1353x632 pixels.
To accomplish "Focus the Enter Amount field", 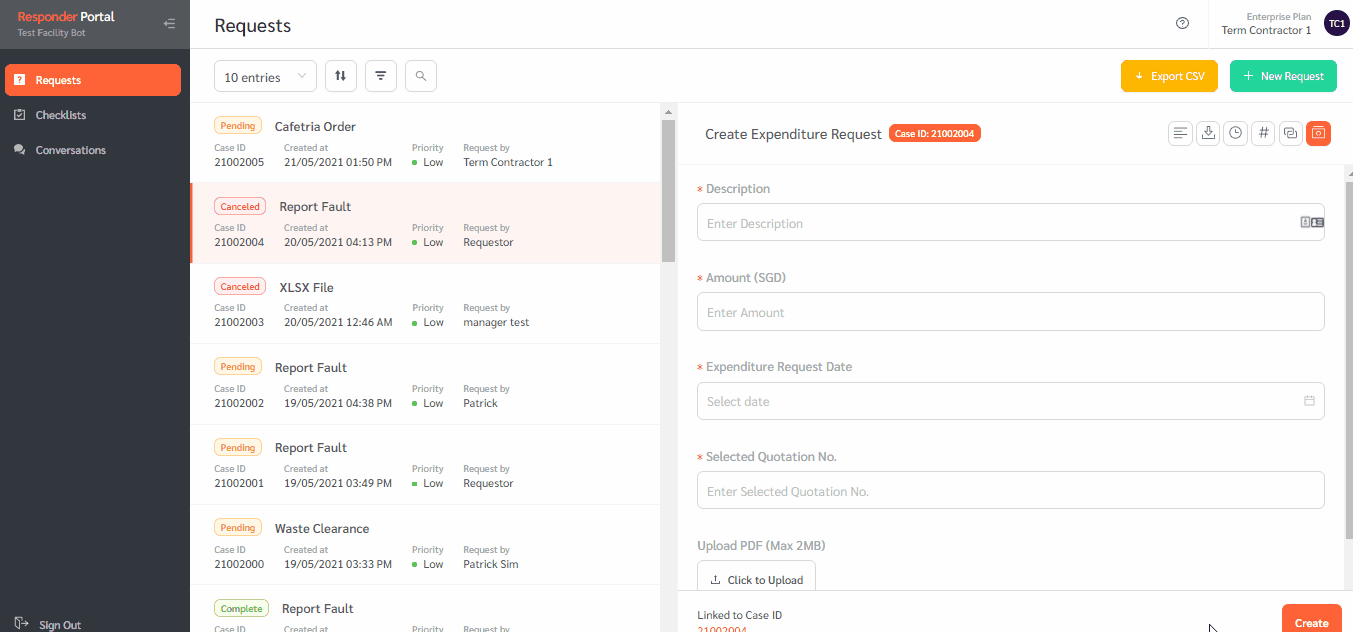I will pos(1010,311).
